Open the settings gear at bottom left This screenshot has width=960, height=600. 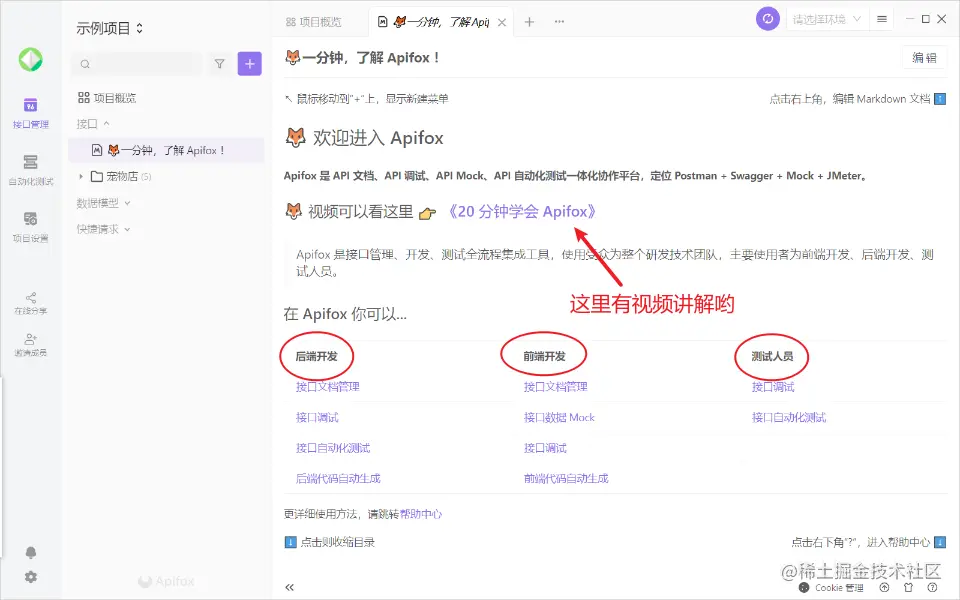pyautogui.click(x=31, y=577)
